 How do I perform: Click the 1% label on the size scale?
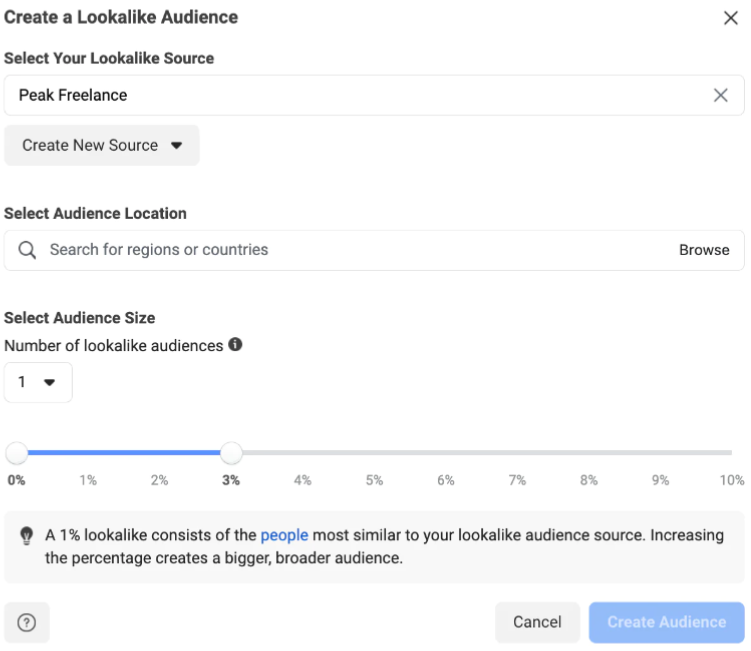88,480
